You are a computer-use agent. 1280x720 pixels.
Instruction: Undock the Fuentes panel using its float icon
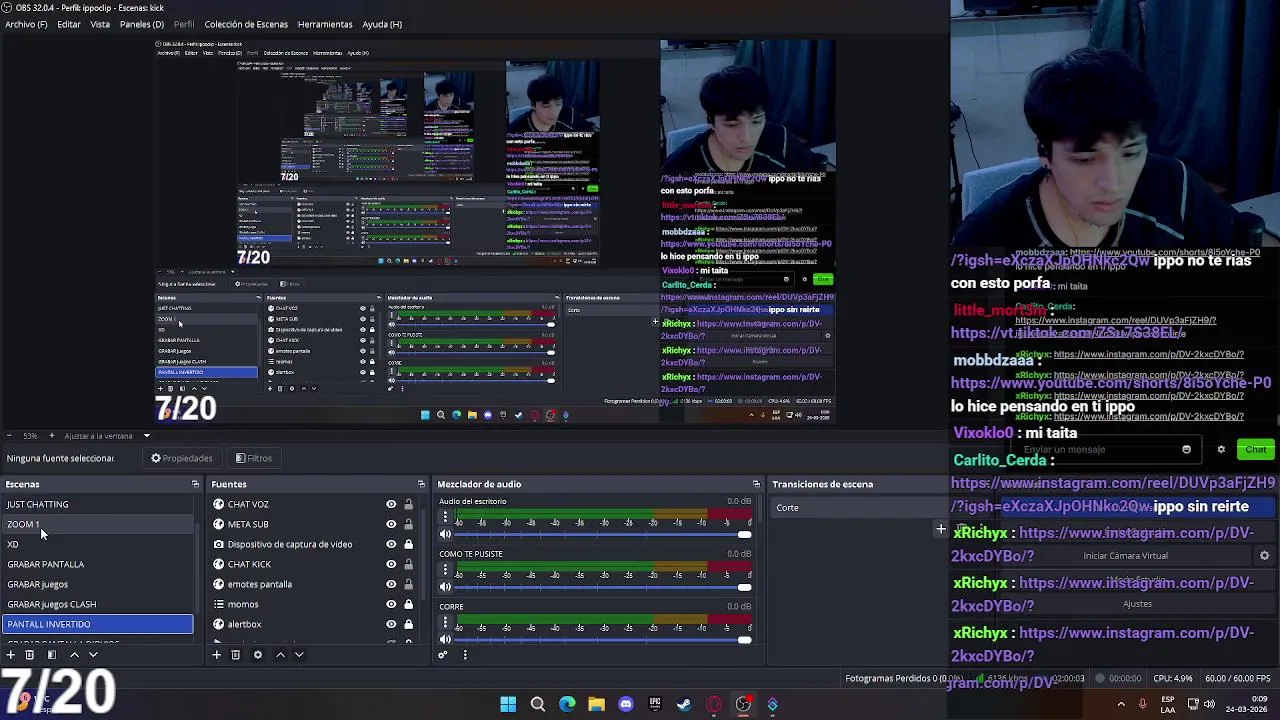pos(421,484)
